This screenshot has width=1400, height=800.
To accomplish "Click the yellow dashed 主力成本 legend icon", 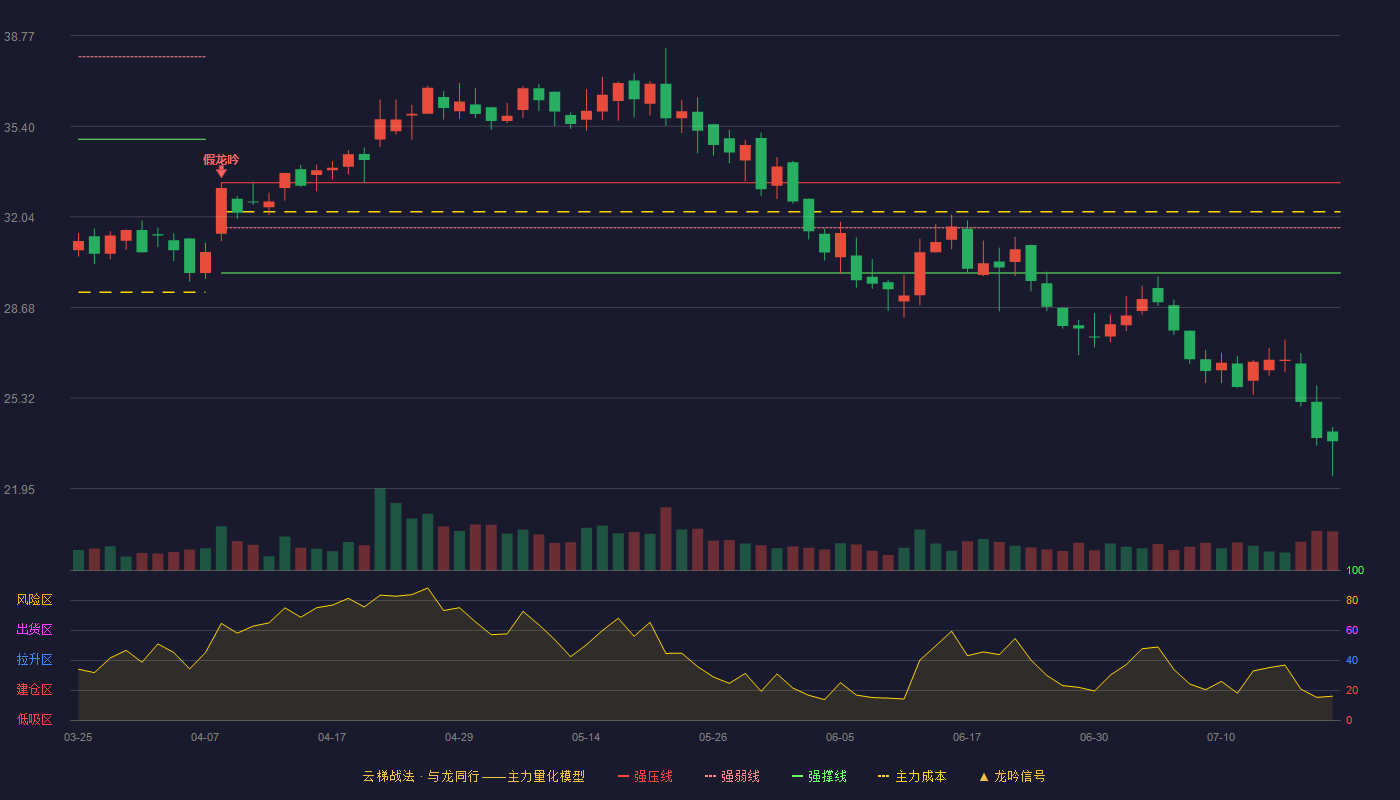I will tap(883, 776).
